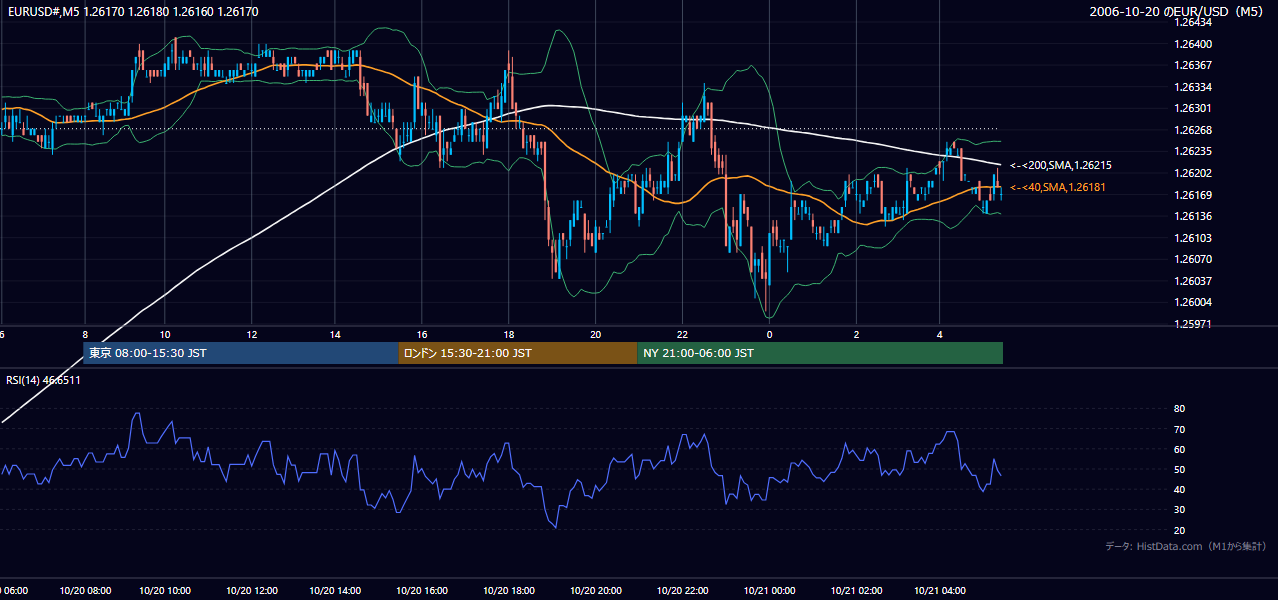Click the 10/20 20:00 date label
The width and height of the screenshot is (1278, 600).
click(x=595, y=591)
